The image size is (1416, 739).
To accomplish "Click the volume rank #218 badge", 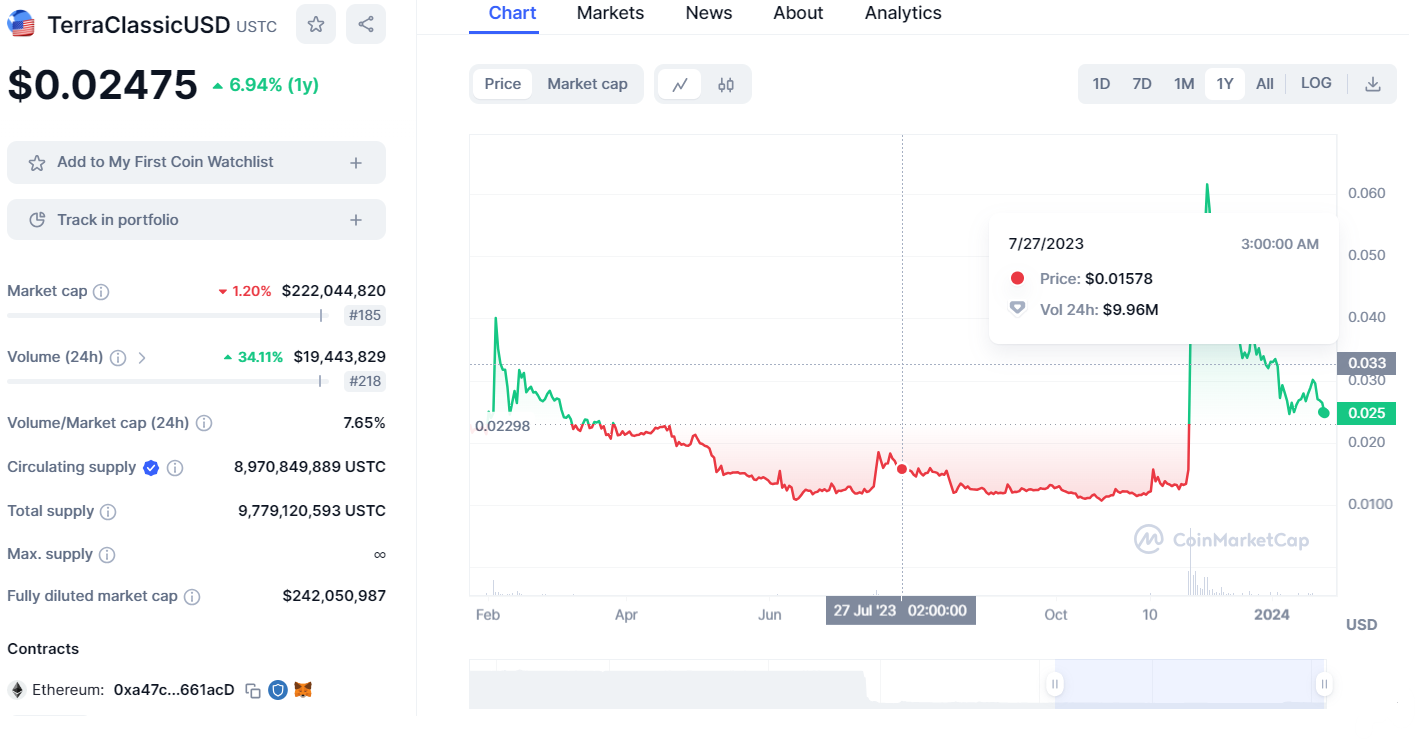I will point(365,381).
